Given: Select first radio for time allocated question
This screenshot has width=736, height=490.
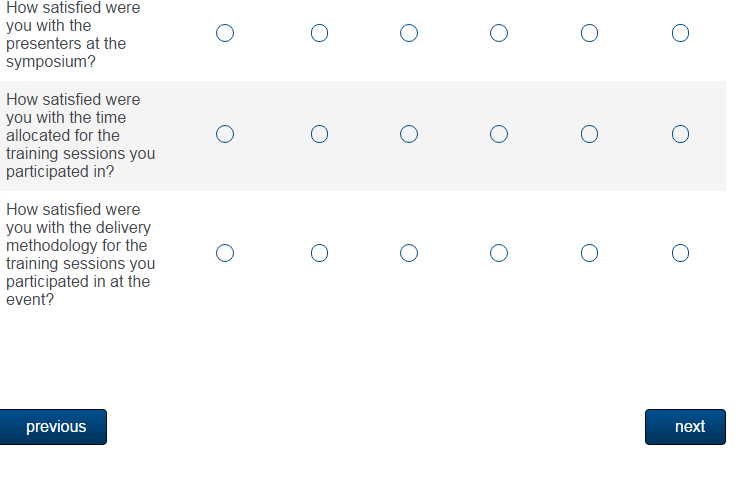Looking at the screenshot, I should (225, 134).
